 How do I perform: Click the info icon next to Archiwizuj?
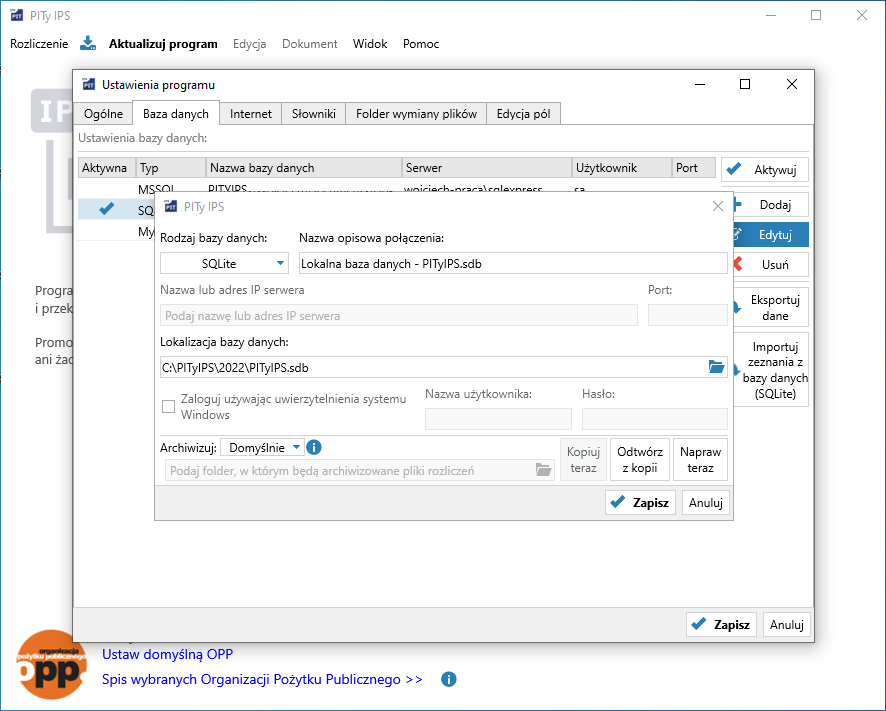pos(314,448)
